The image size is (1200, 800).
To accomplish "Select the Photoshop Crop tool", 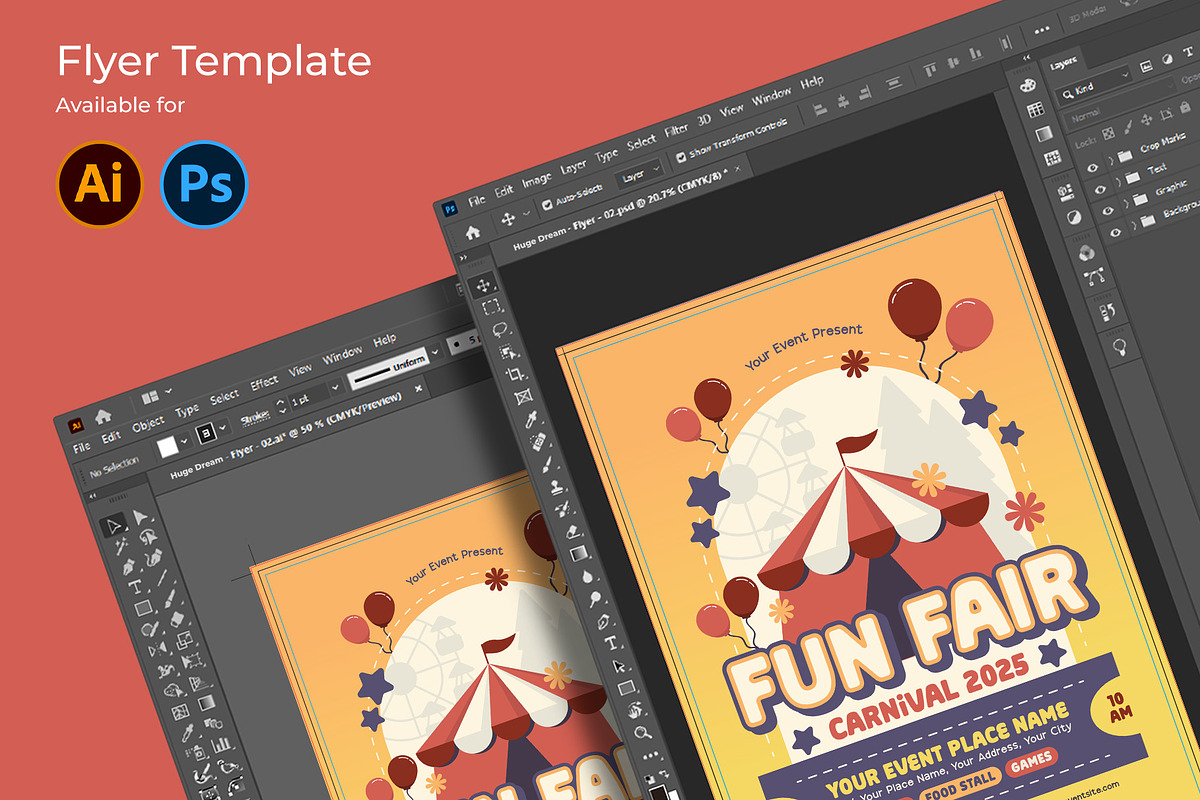I will [x=516, y=374].
